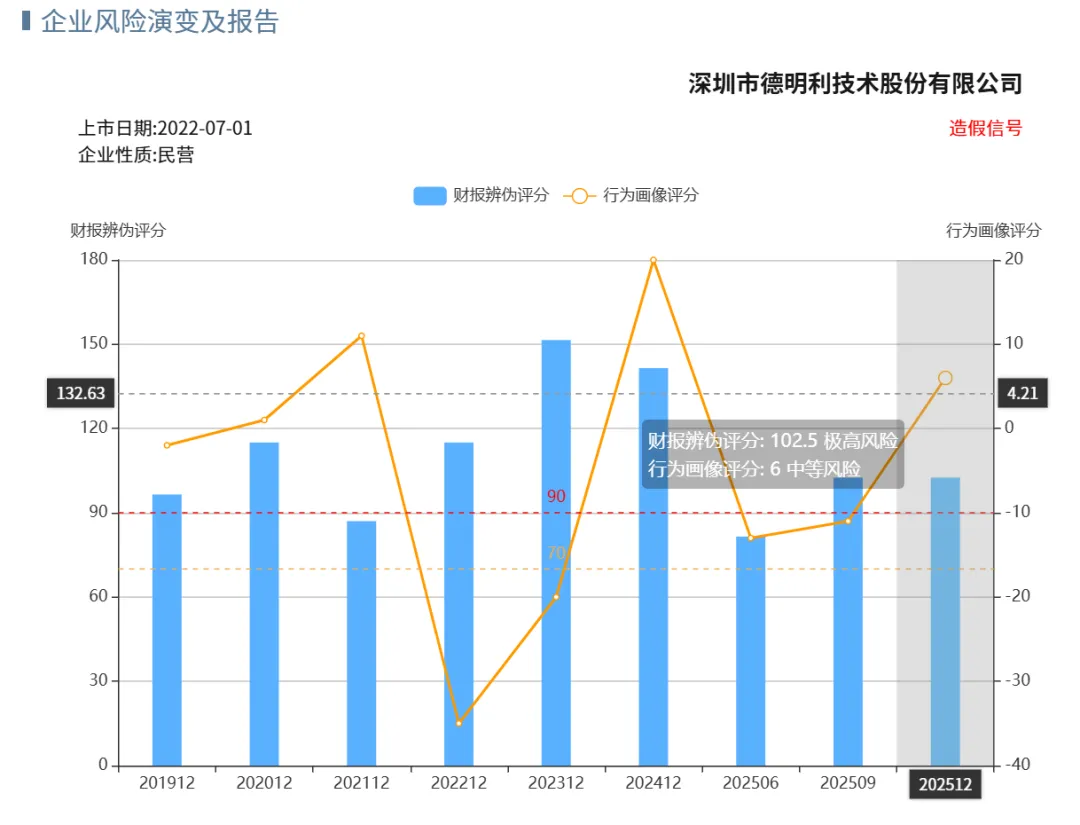Image resolution: width=1080 pixels, height=825 pixels.
Task: Click the 202509 x-axis label
Action: pyautogui.click(x=848, y=783)
